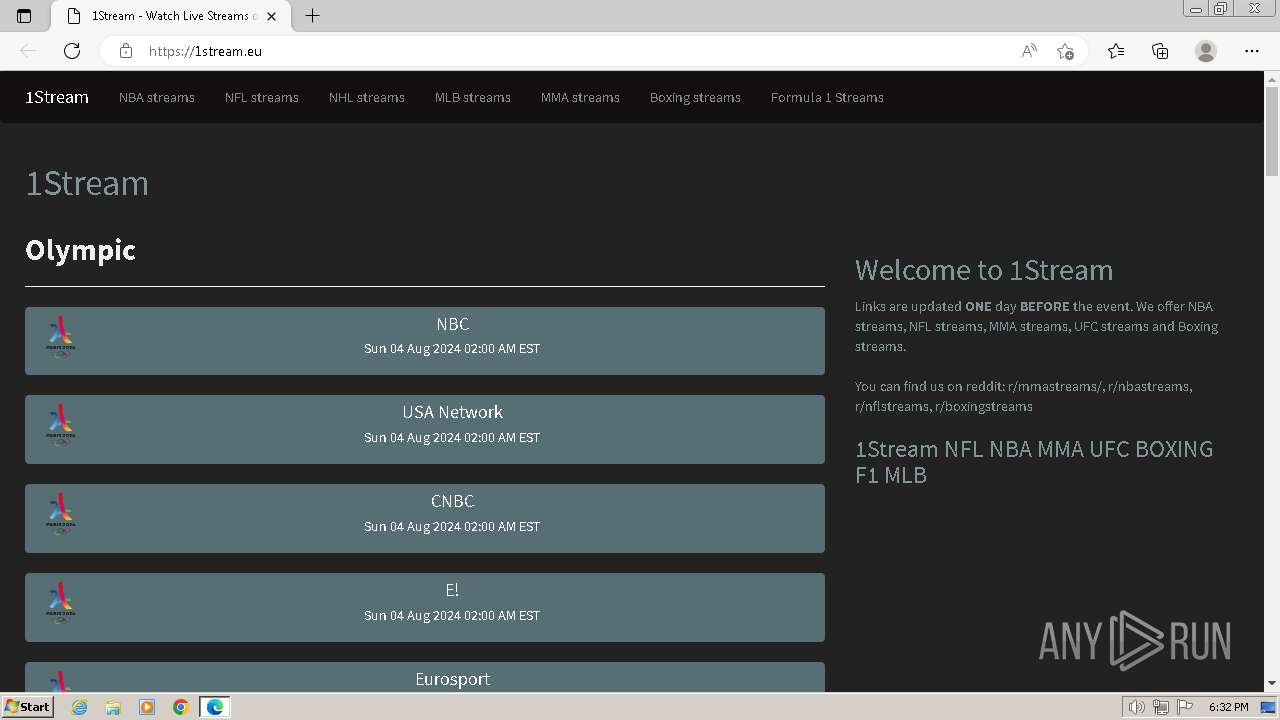Open the Windows Start button
The height and width of the screenshot is (720, 1280).
[x=27, y=707]
